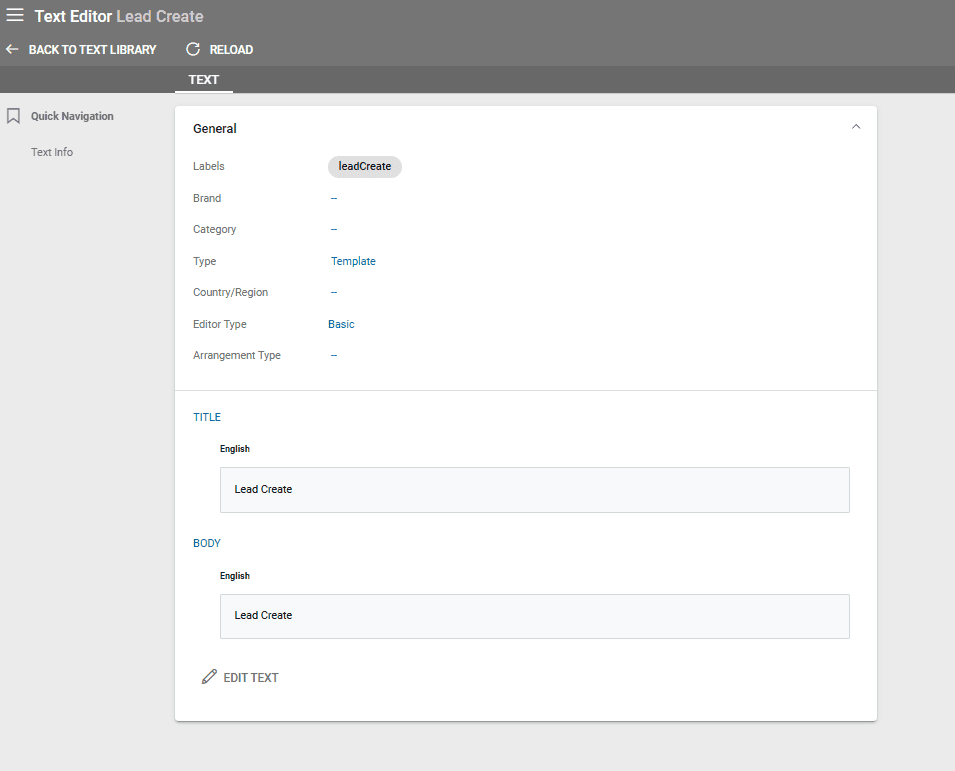955x771 pixels.
Task: Click the English title field
Action: coord(534,490)
